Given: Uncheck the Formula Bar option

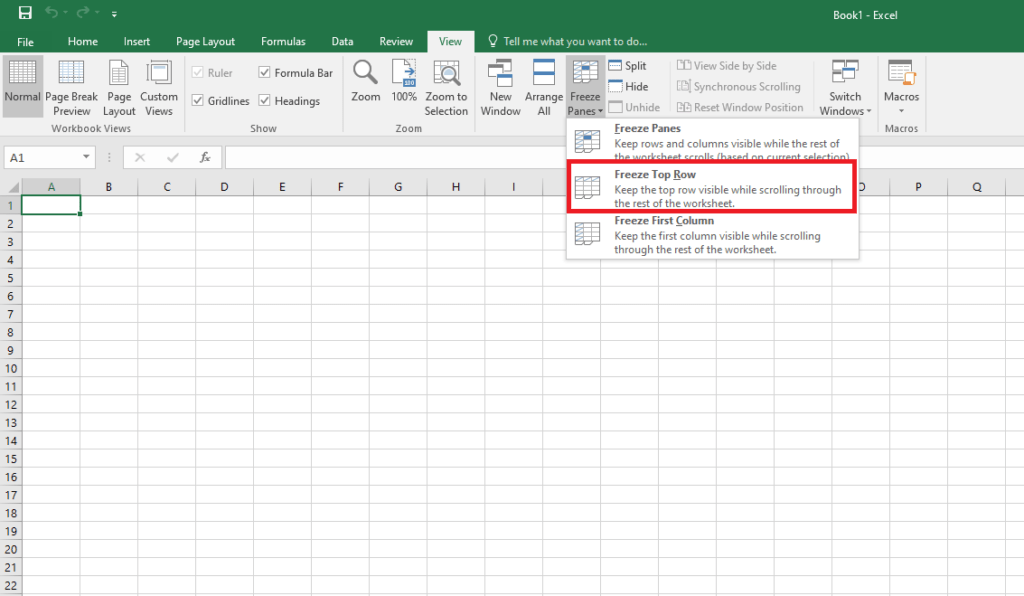Looking at the screenshot, I should tap(265, 72).
